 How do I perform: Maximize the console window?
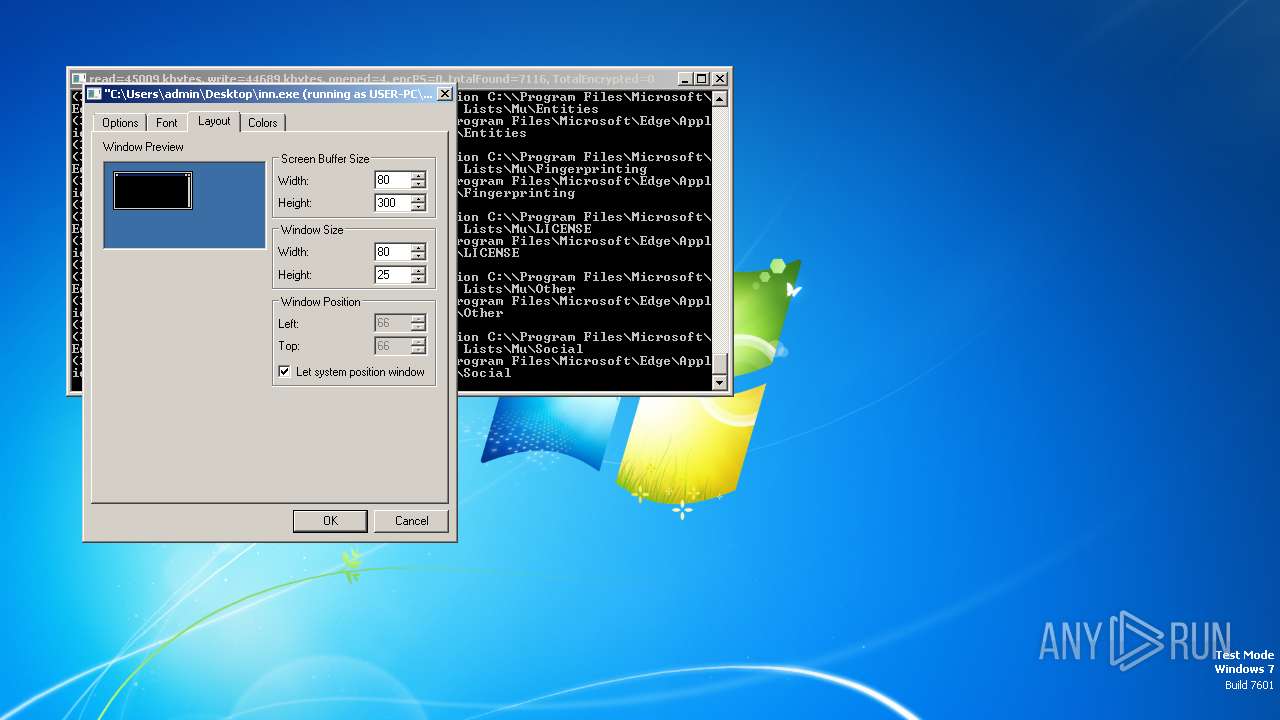pos(702,78)
